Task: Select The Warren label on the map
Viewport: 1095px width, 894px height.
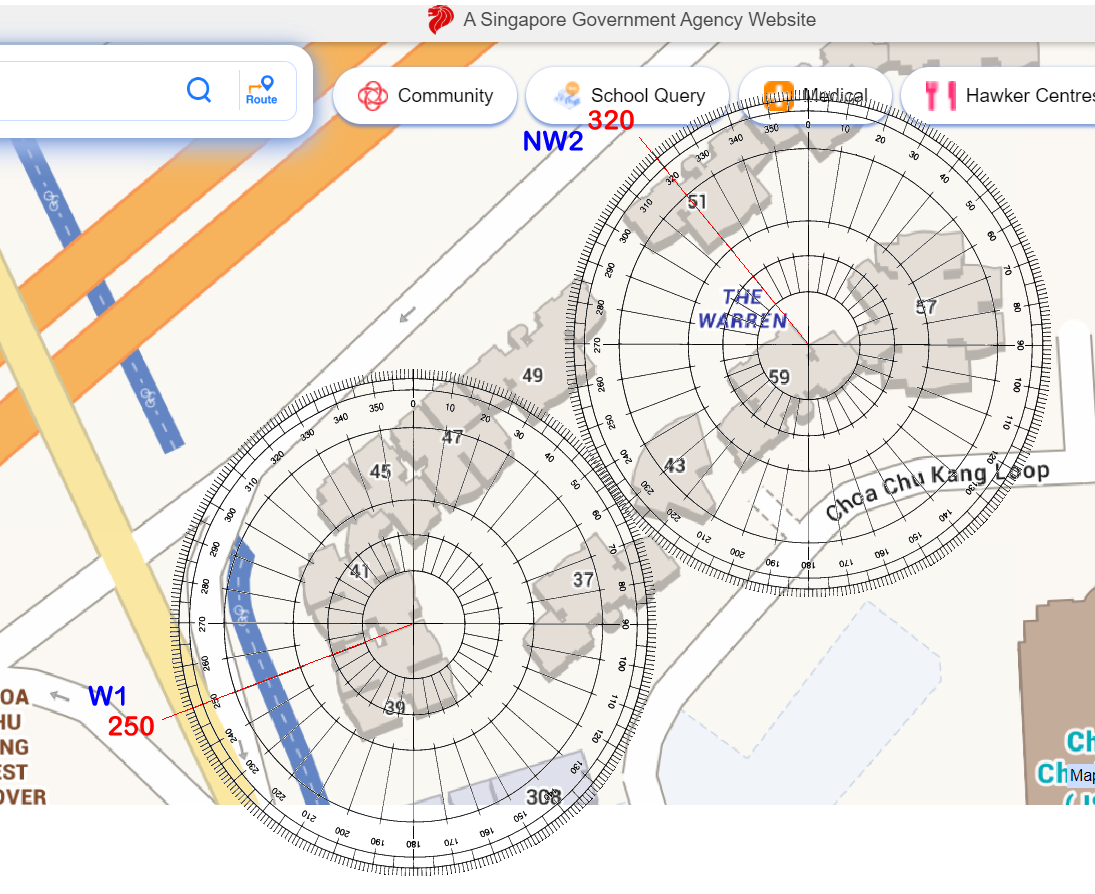Action: tap(743, 309)
